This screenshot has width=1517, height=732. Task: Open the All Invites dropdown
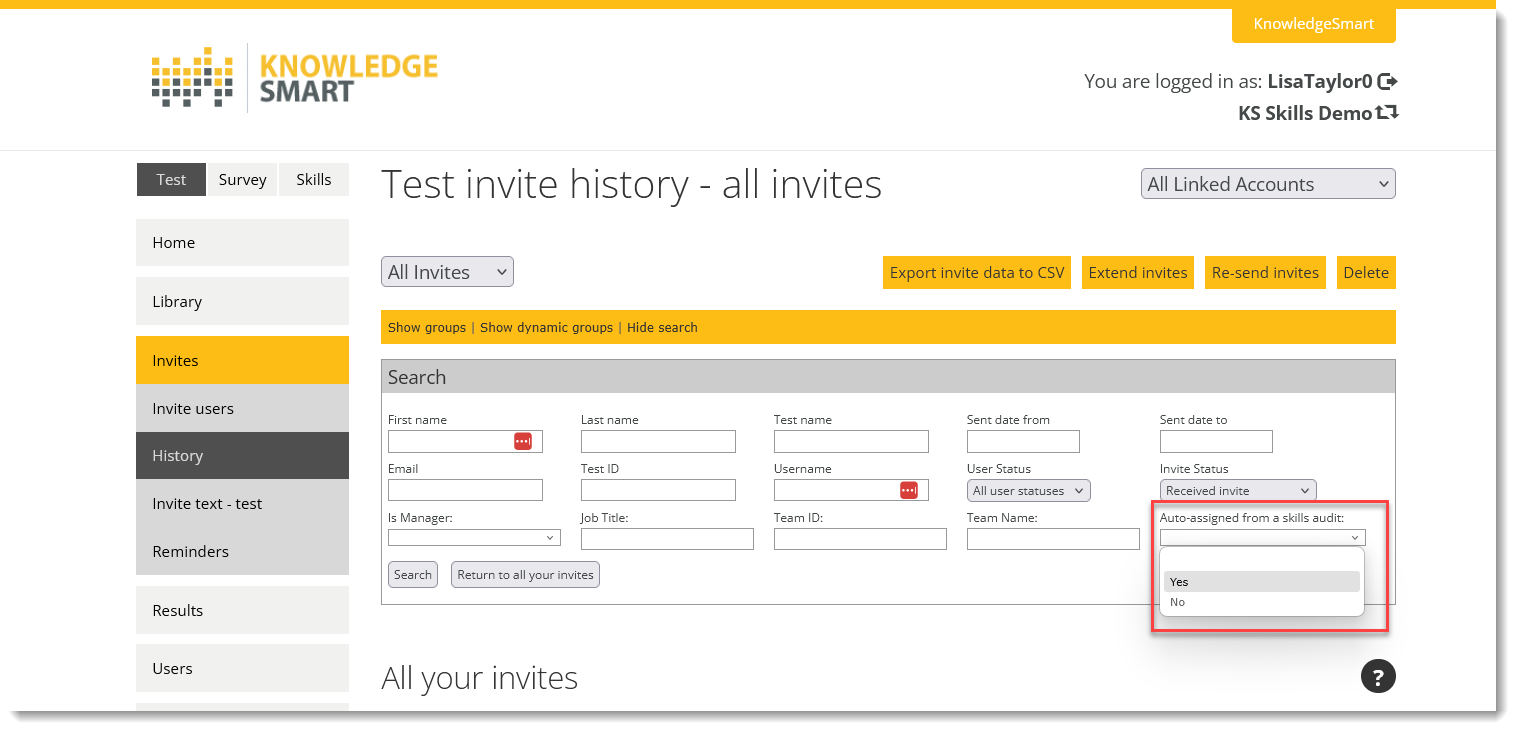tap(447, 272)
